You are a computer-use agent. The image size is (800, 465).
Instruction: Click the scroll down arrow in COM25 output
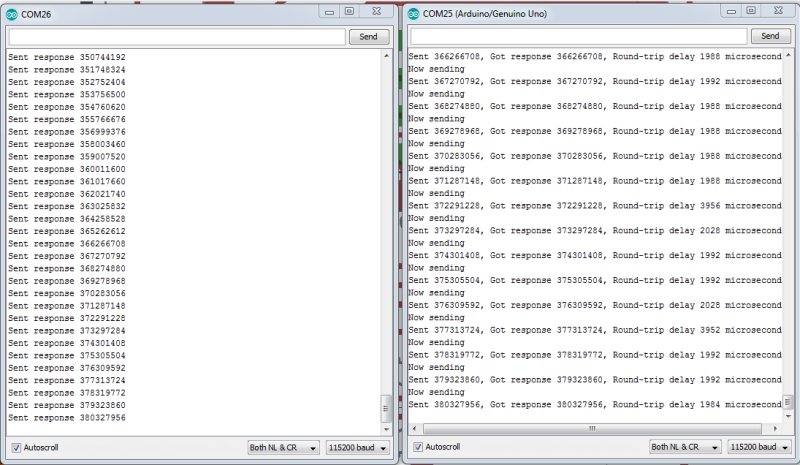[x=788, y=416]
